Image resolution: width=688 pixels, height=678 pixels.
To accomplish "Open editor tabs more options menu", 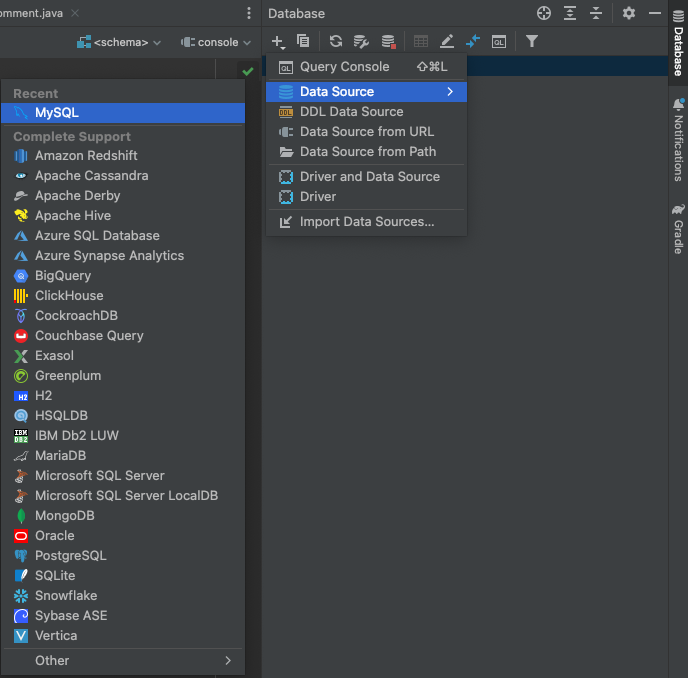I will [249, 13].
